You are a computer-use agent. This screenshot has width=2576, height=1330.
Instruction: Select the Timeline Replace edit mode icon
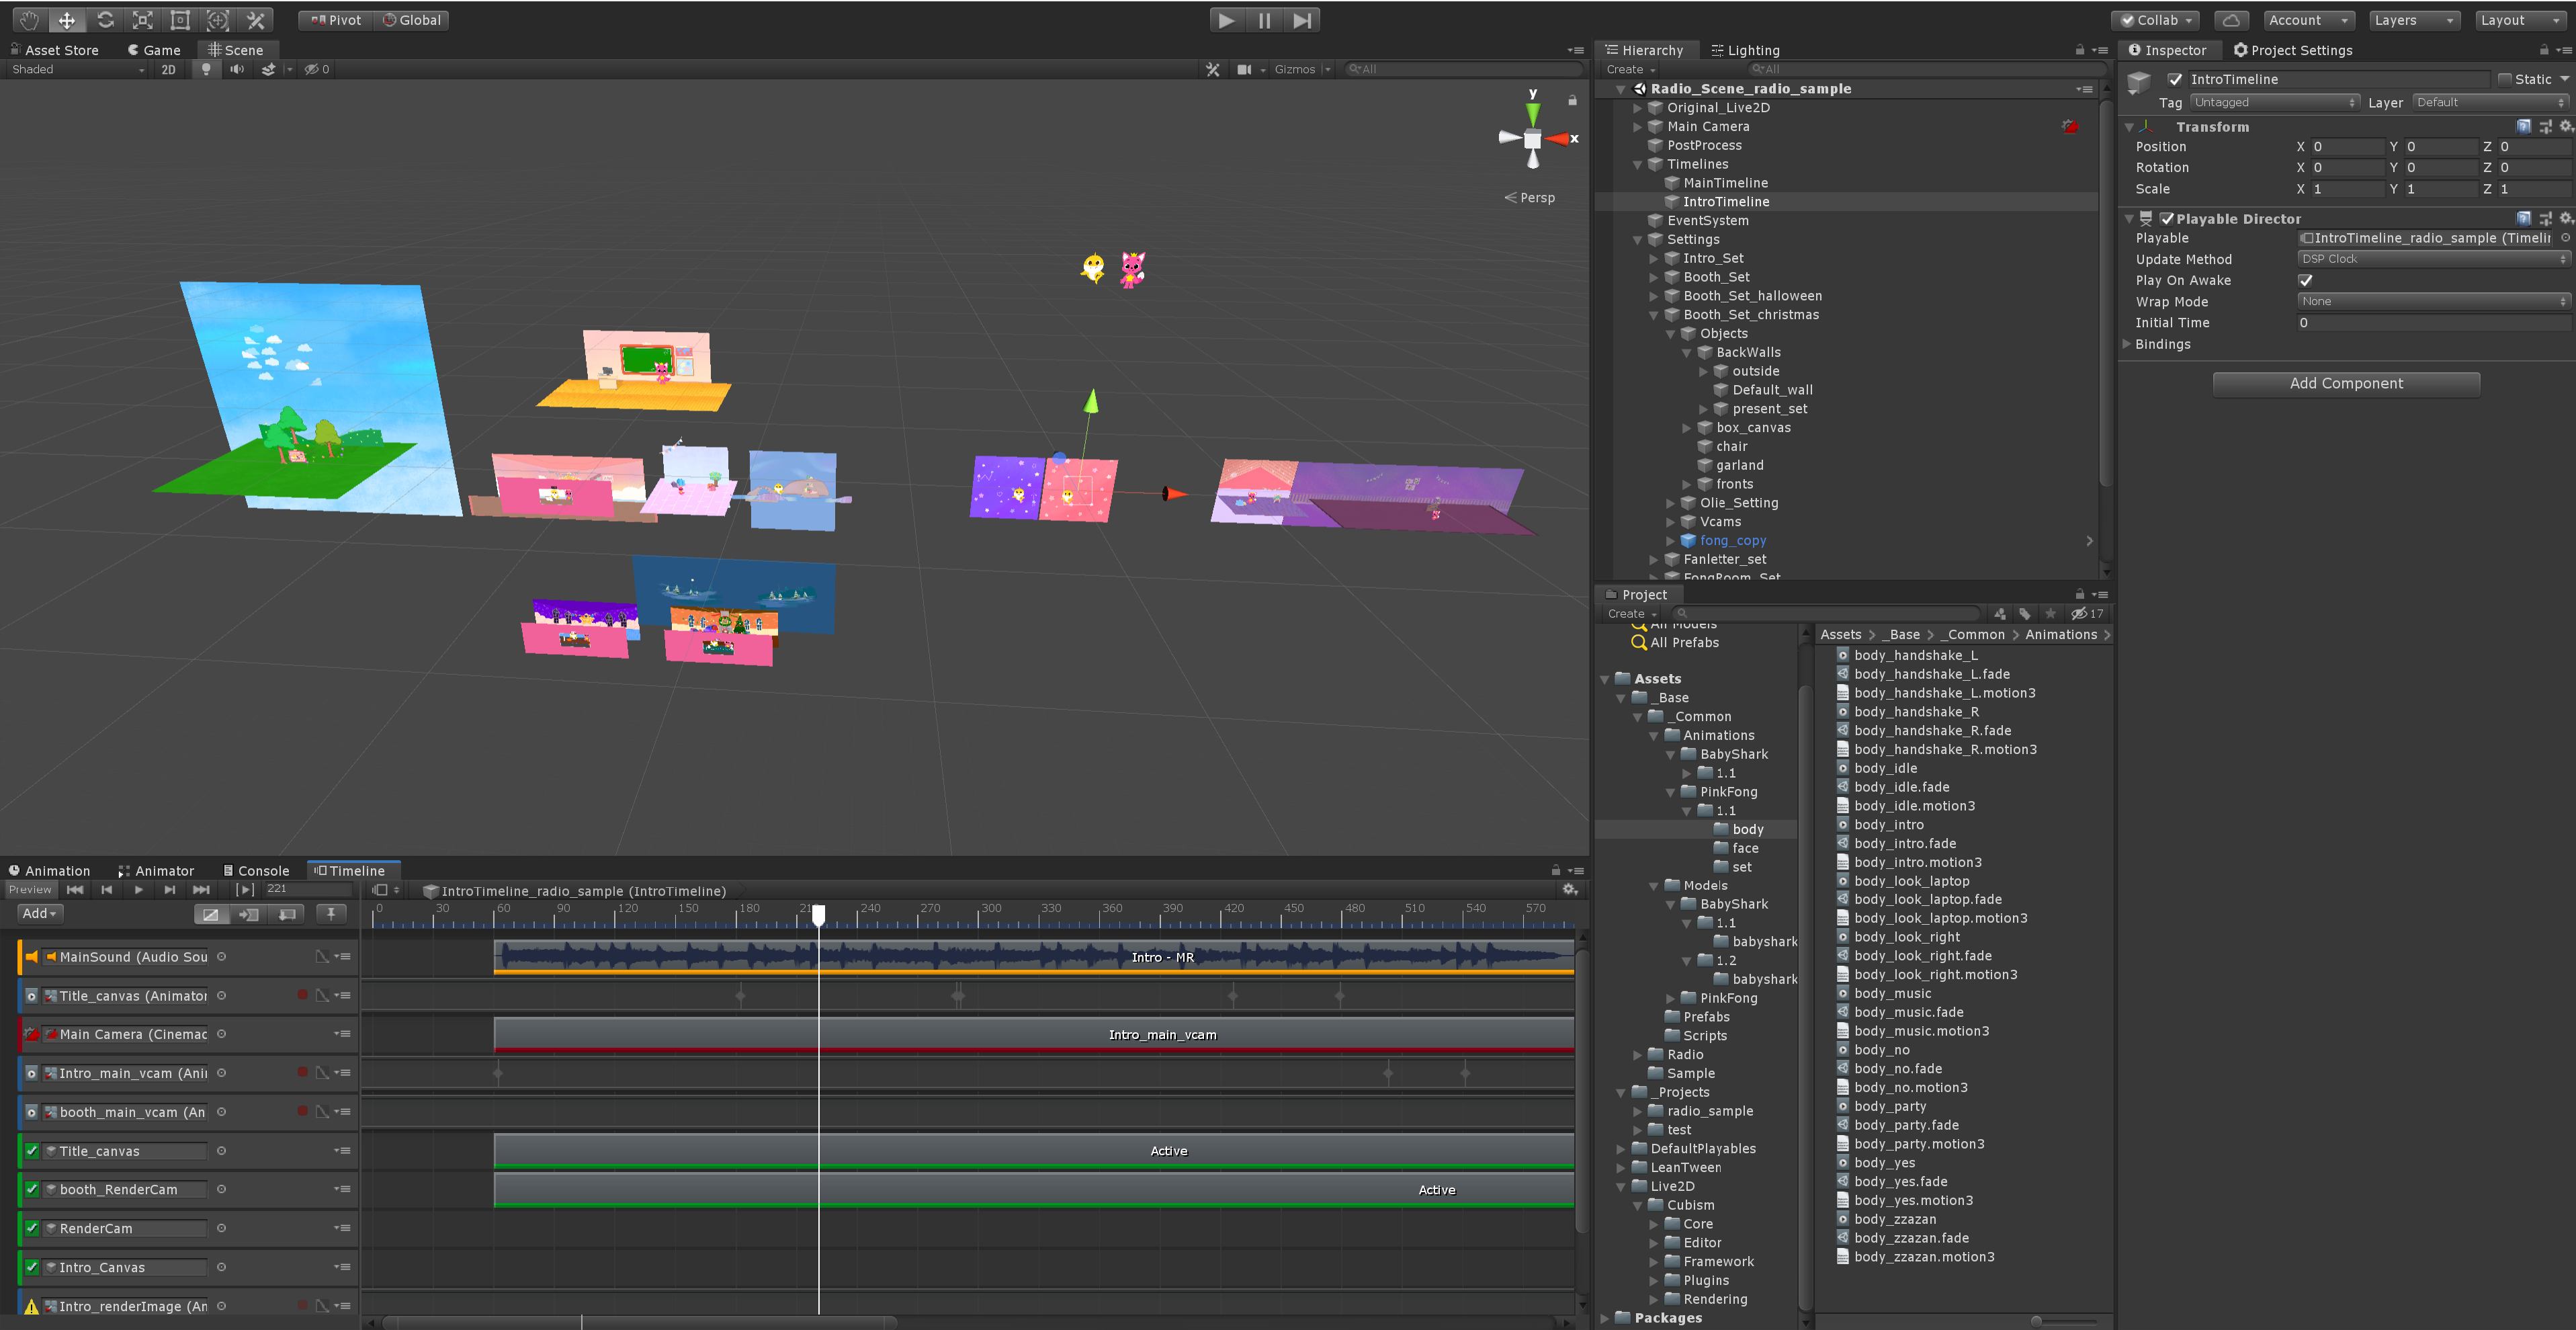[x=287, y=914]
